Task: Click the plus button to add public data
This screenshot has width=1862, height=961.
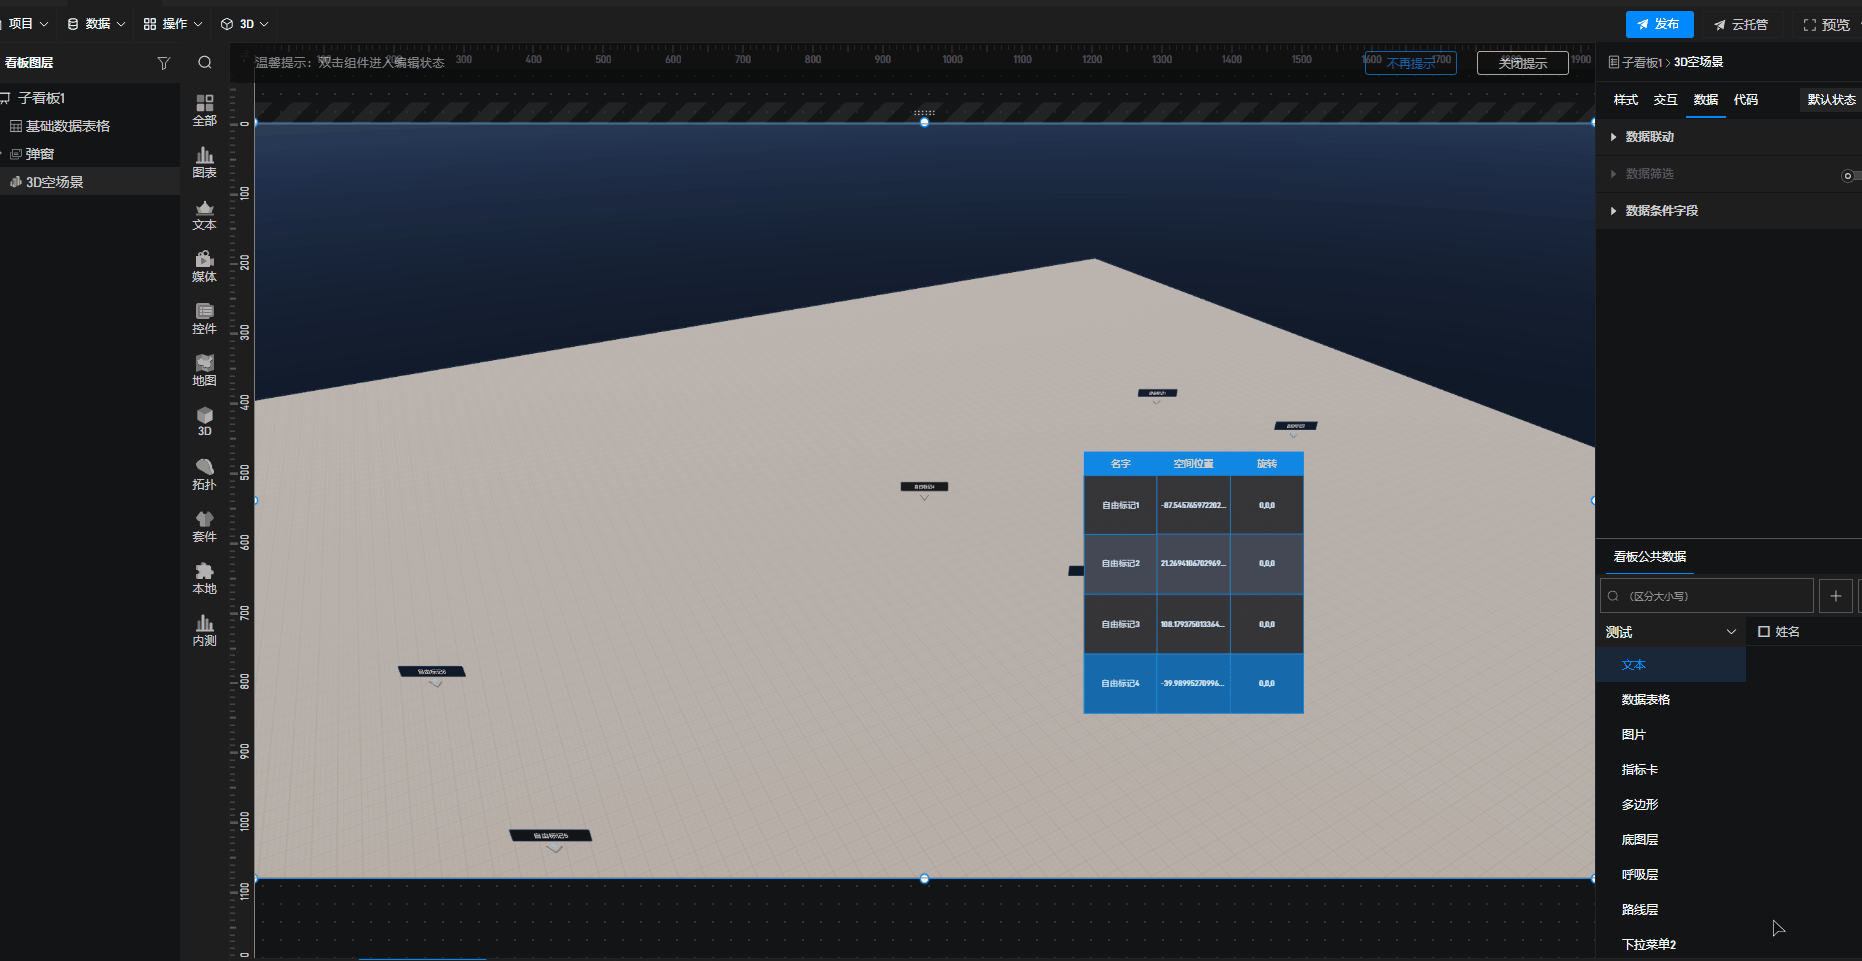Action: tap(1835, 596)
